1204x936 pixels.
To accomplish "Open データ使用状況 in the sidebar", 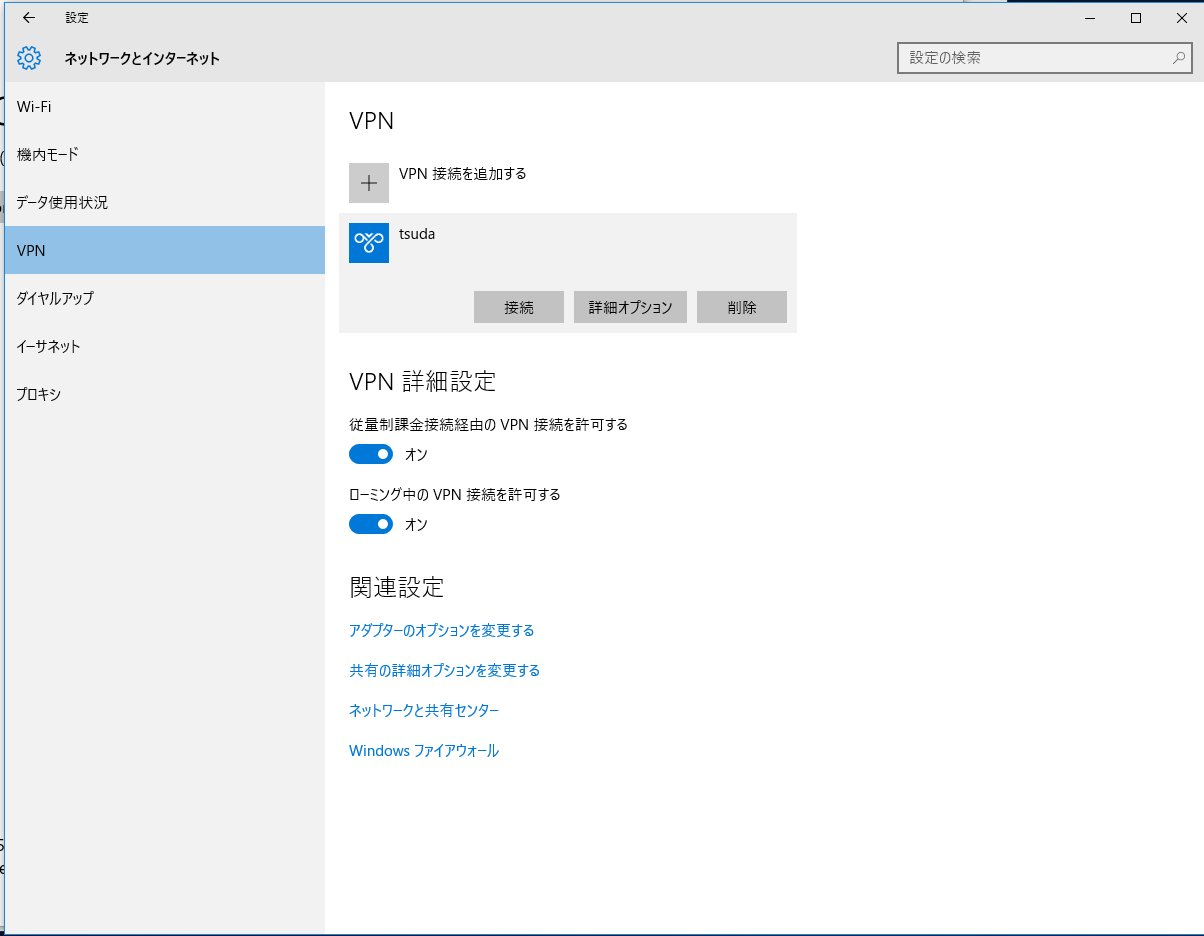I will [62, 203].
